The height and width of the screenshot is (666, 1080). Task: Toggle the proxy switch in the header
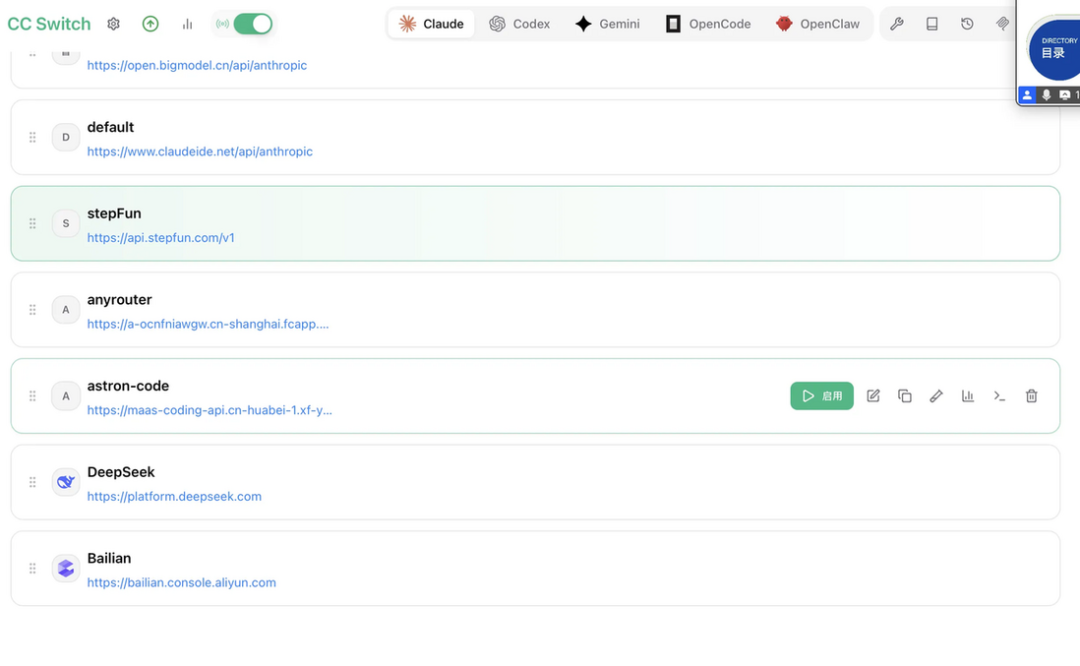(253, 24)
